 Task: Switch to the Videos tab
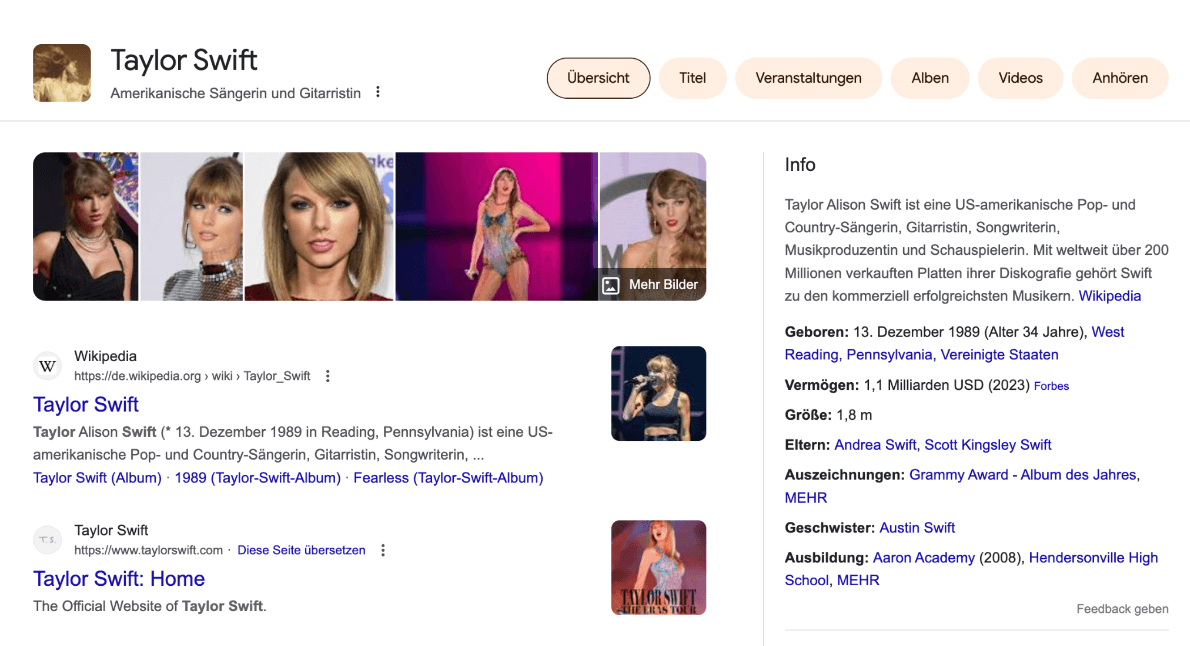(1020, 78)
